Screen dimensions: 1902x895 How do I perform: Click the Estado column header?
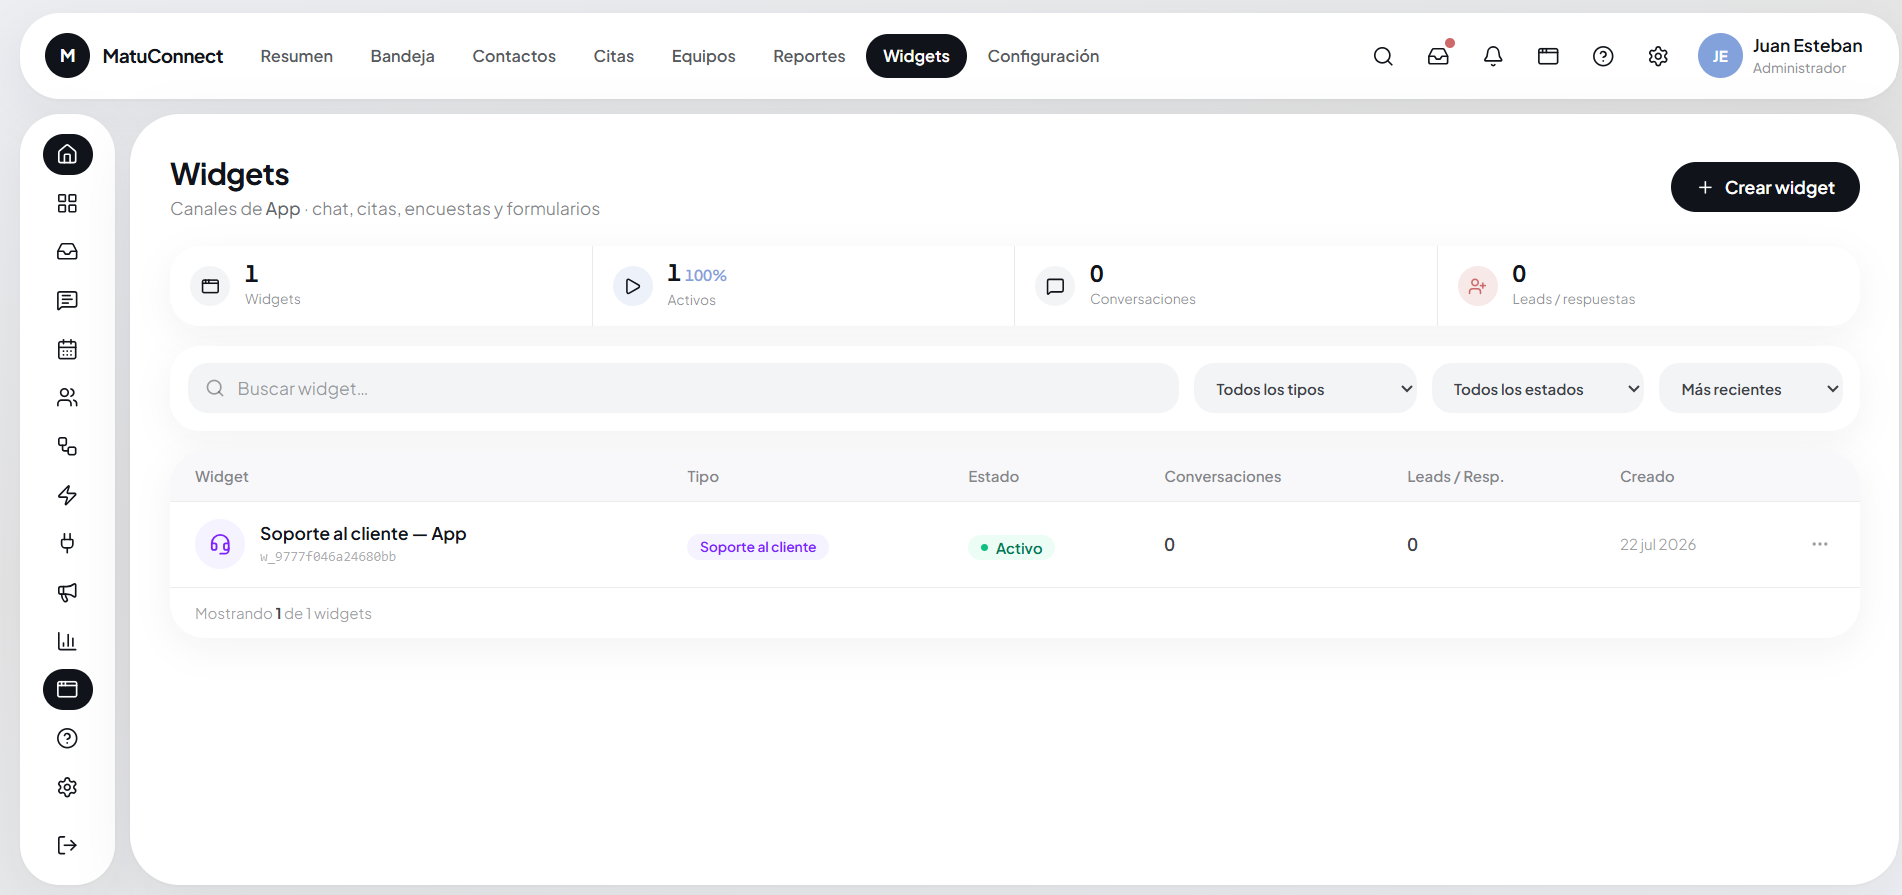tap(993, 477)
